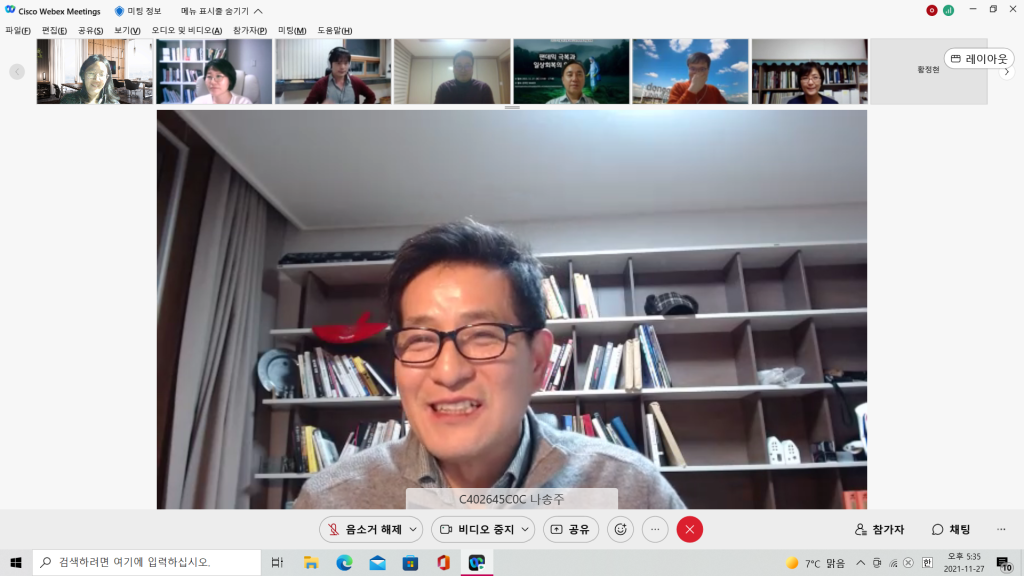Open File Explorer from taskbar
The height and width of the screenshot is (576, 1024).
pyautogui.click(x=311, y=562)
